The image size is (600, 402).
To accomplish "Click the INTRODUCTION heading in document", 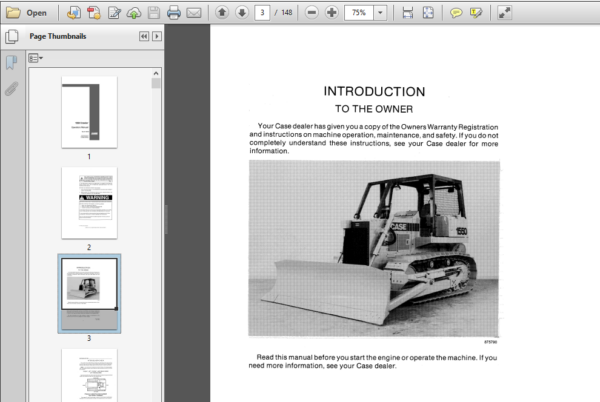I will pos(374,91).
